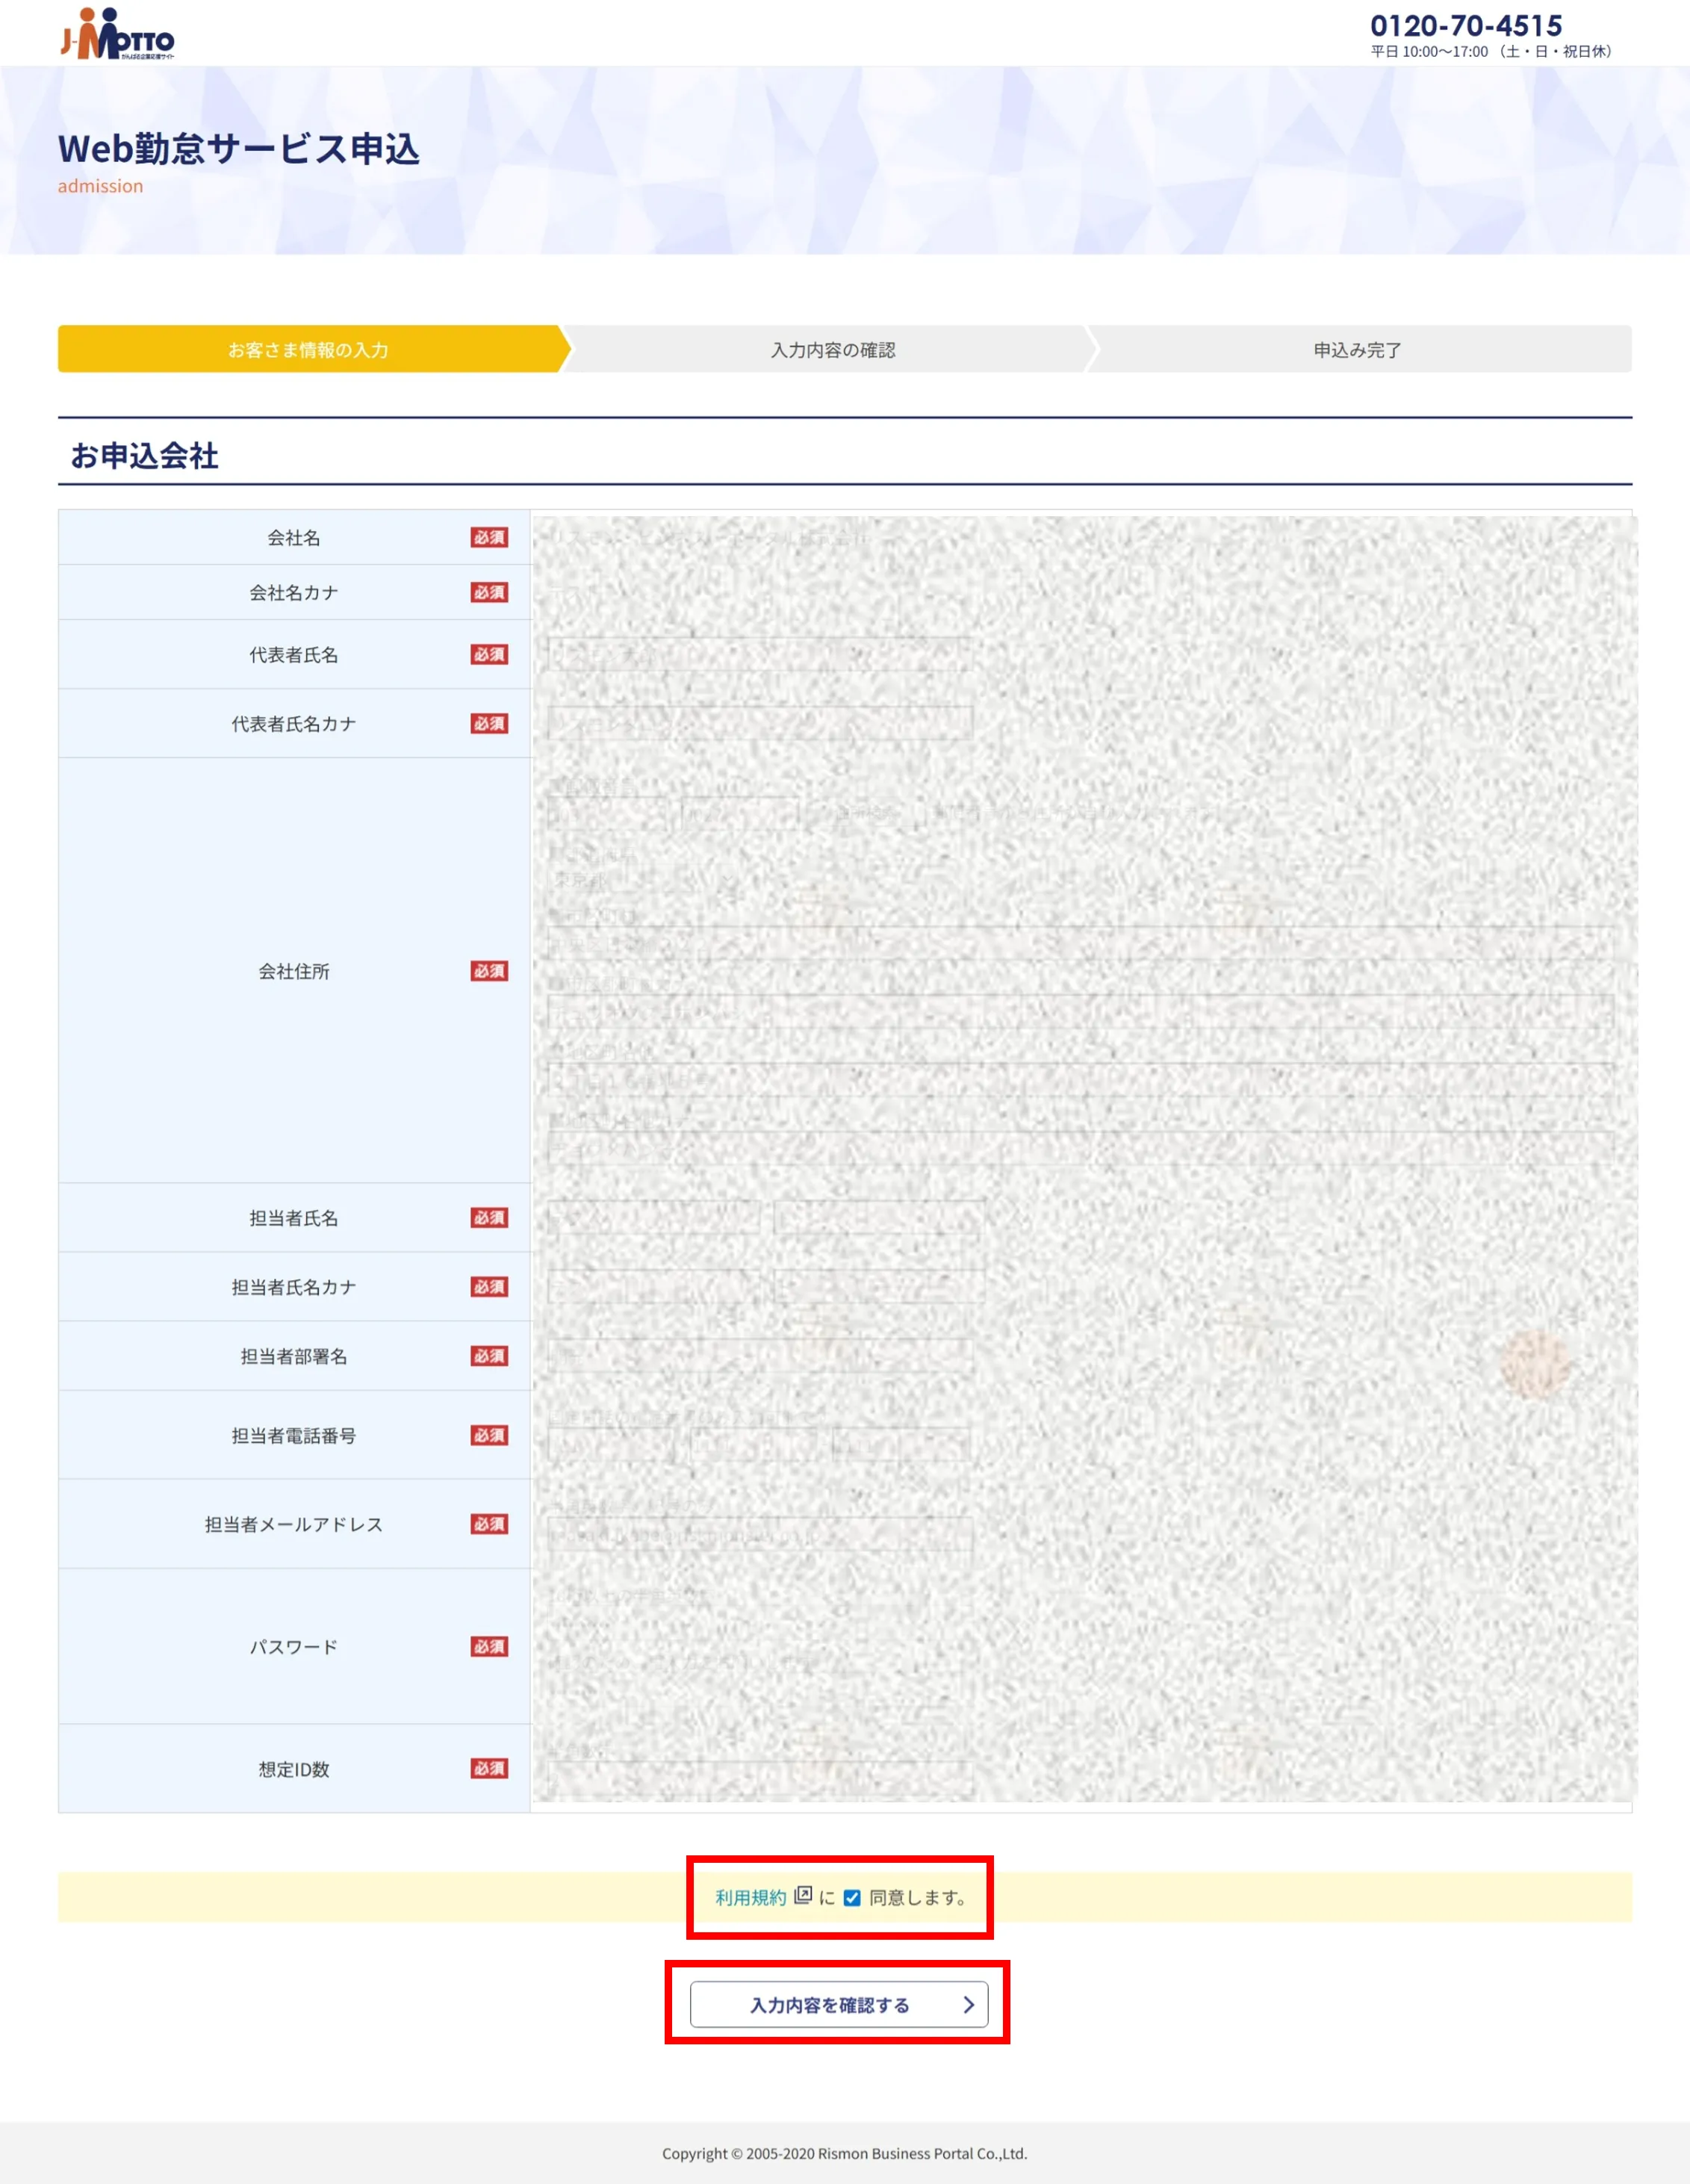Click the 代表者氏名カナ row label

(x=294, y=724)
